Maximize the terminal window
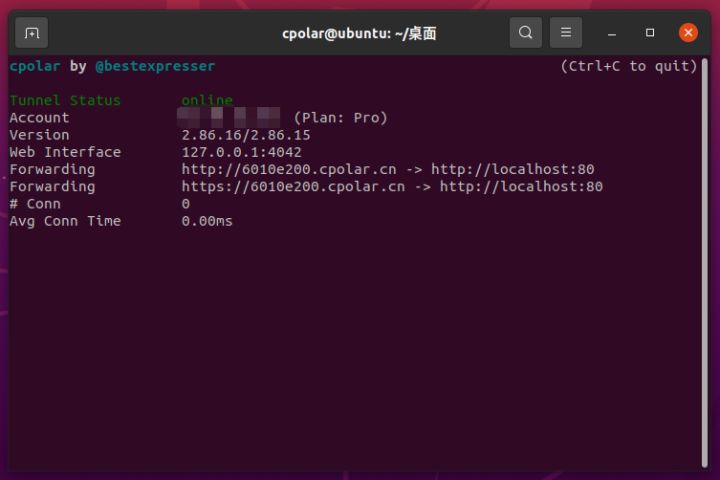The height and width of the screenshot is (480, 720). click(650, 33)
